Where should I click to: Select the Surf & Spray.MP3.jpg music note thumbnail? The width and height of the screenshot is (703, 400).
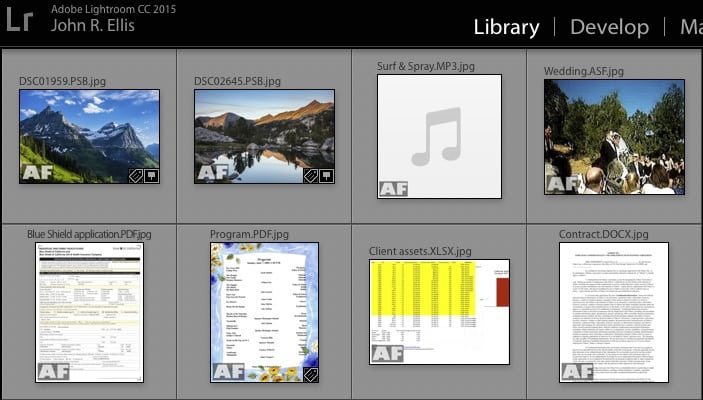tap(439, 136)
